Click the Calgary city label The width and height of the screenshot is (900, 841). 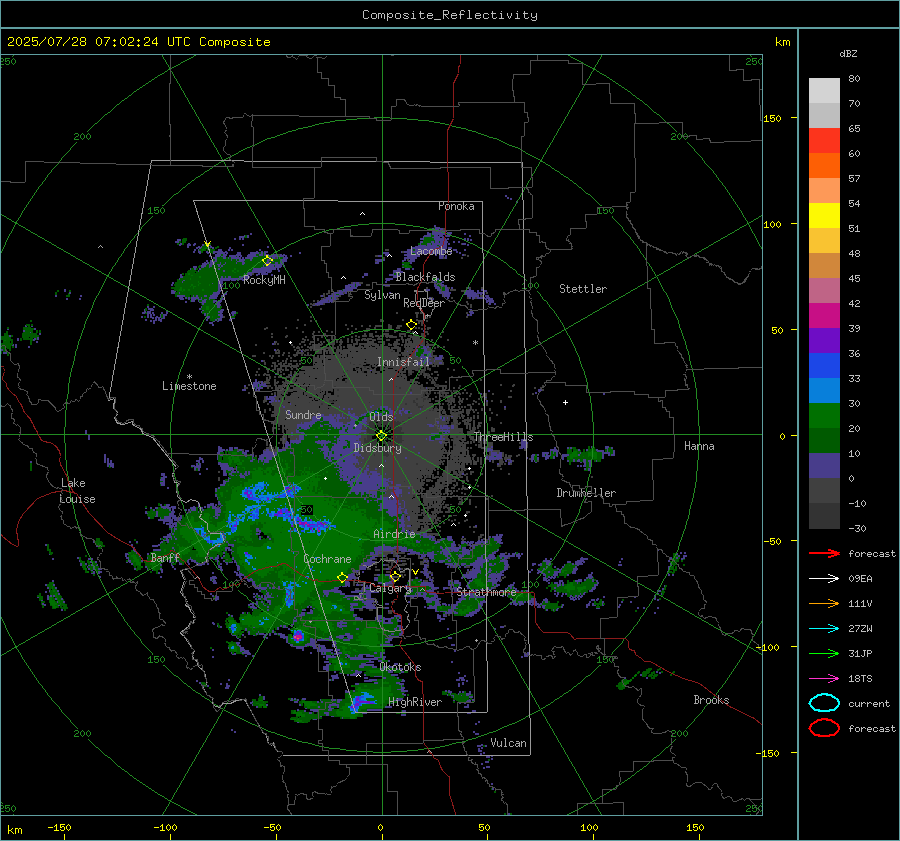point(390,588)
